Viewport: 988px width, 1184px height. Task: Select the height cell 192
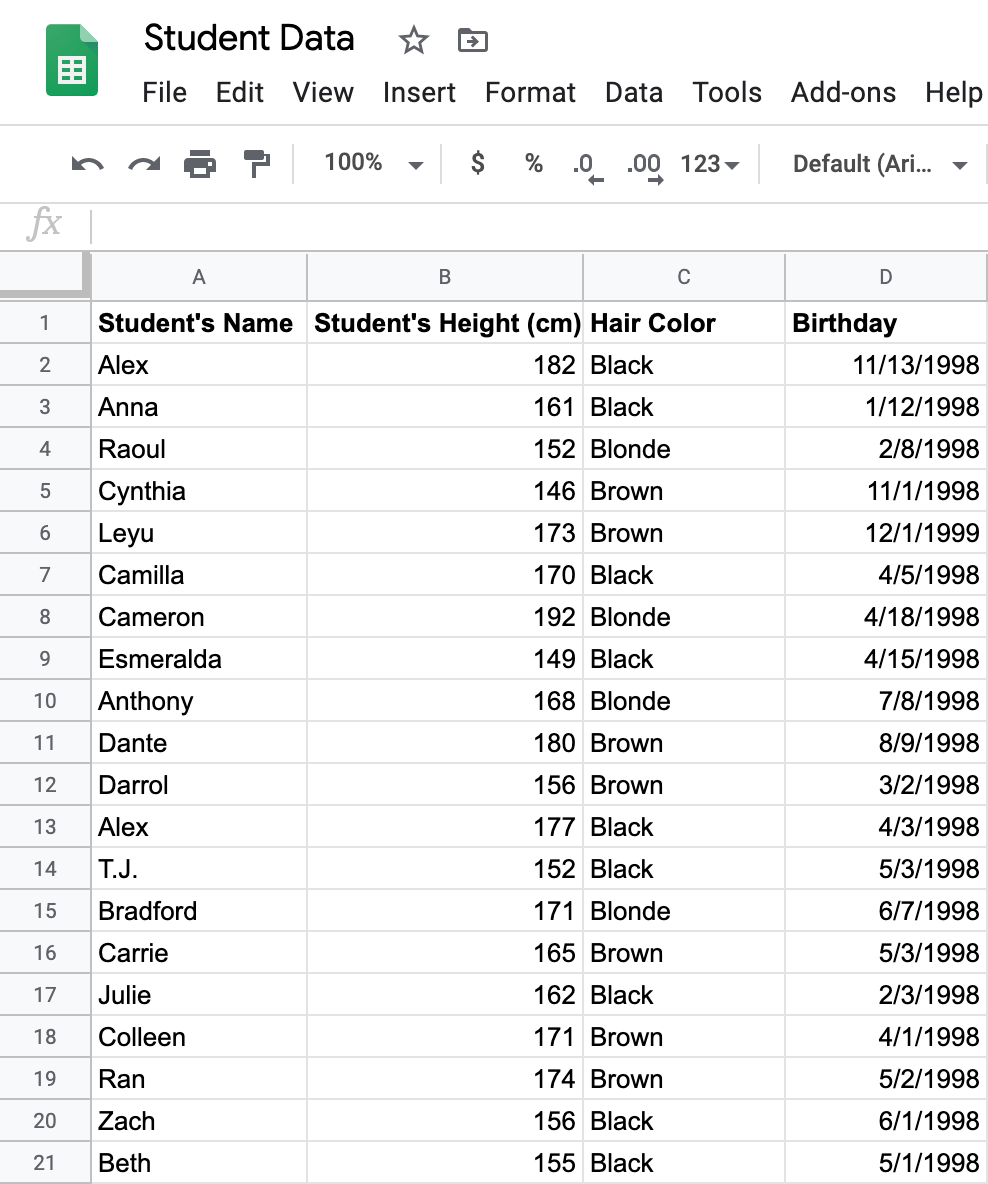(445, 617)
